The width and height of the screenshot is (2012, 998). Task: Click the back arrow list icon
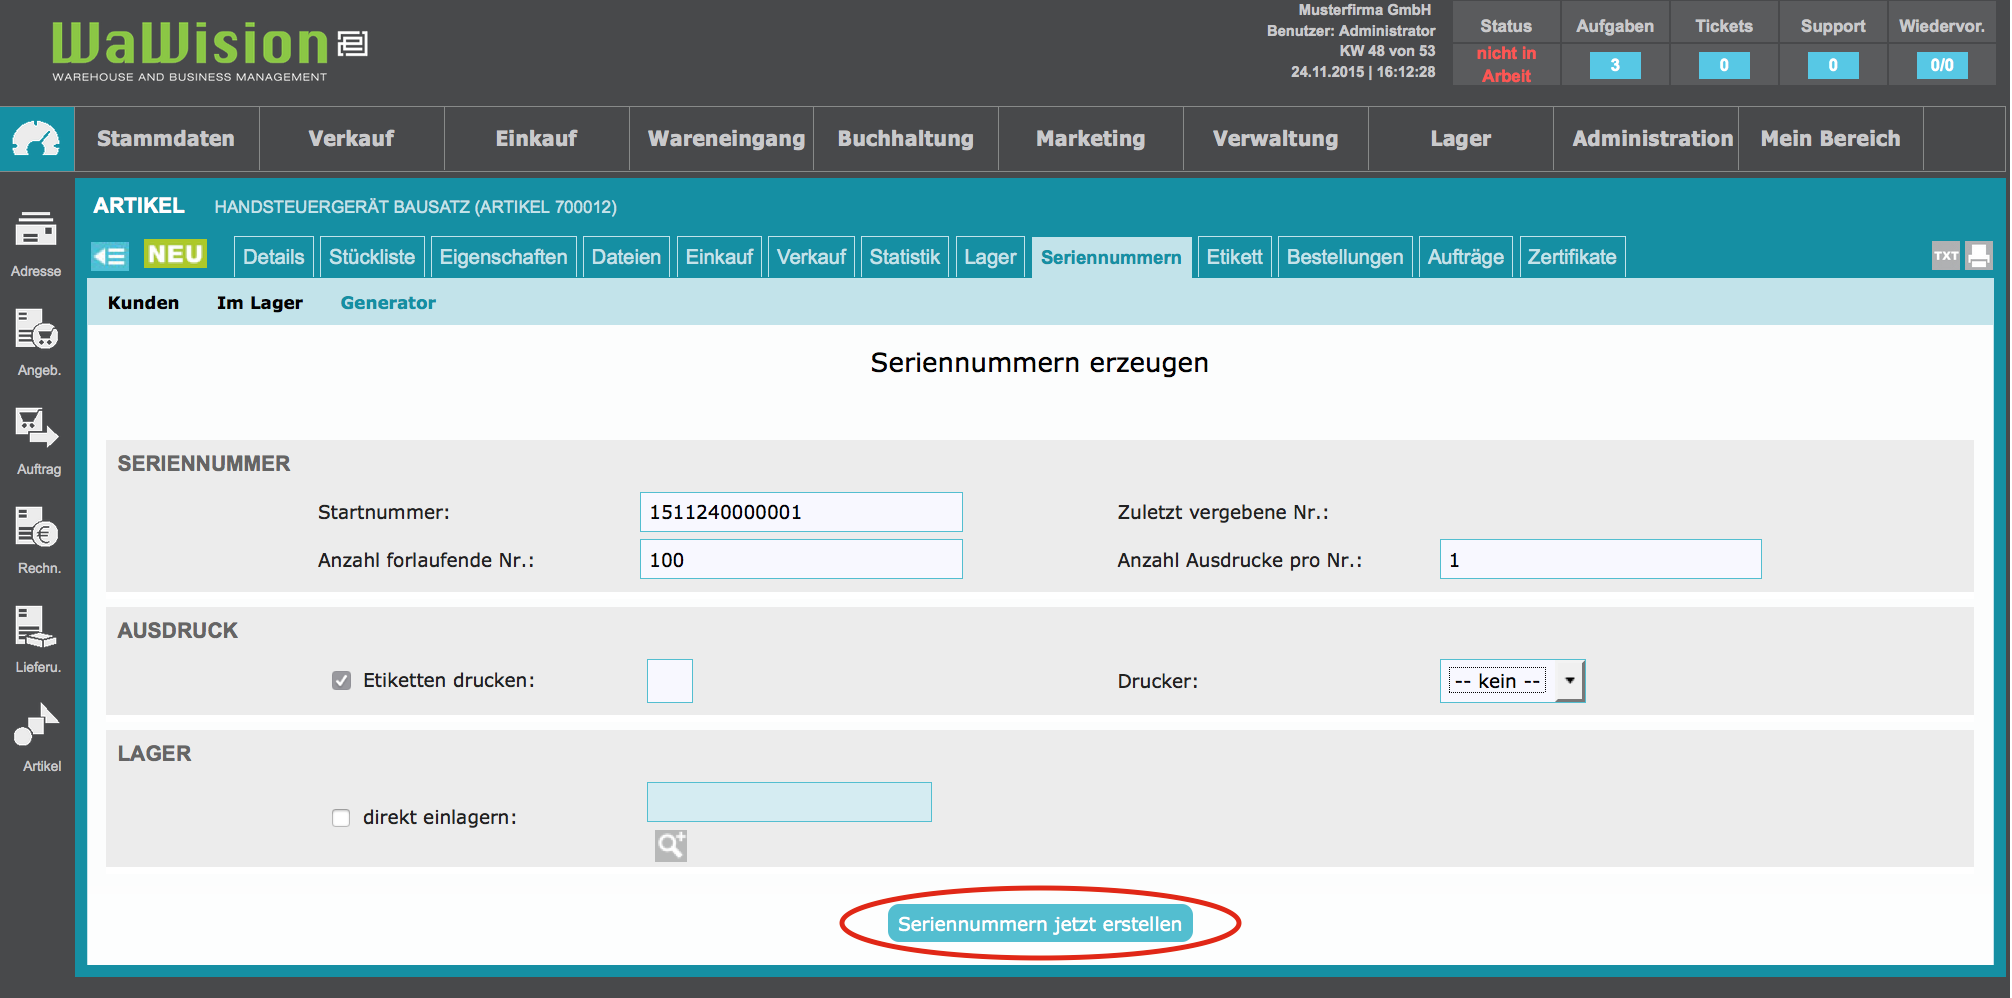point(110,256)
